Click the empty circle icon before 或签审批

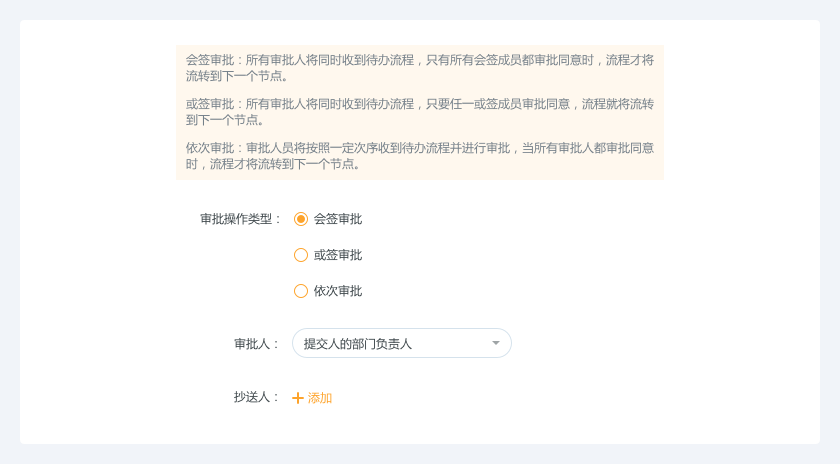pos(301,255)
